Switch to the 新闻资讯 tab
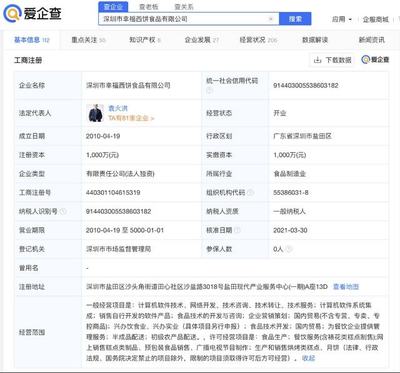This screenshot has width=400, height=373. pyautogui.click(x=371, y=40)
